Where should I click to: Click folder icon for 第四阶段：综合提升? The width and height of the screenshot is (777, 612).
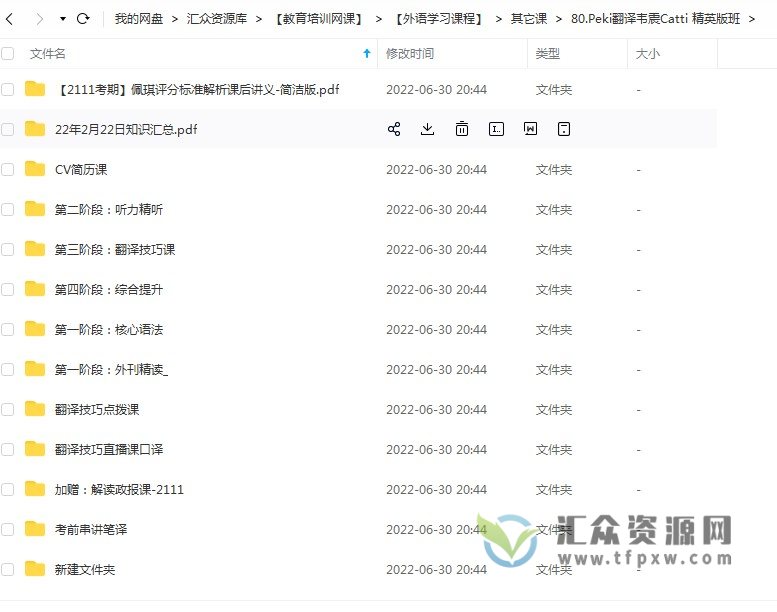[35, 289]
